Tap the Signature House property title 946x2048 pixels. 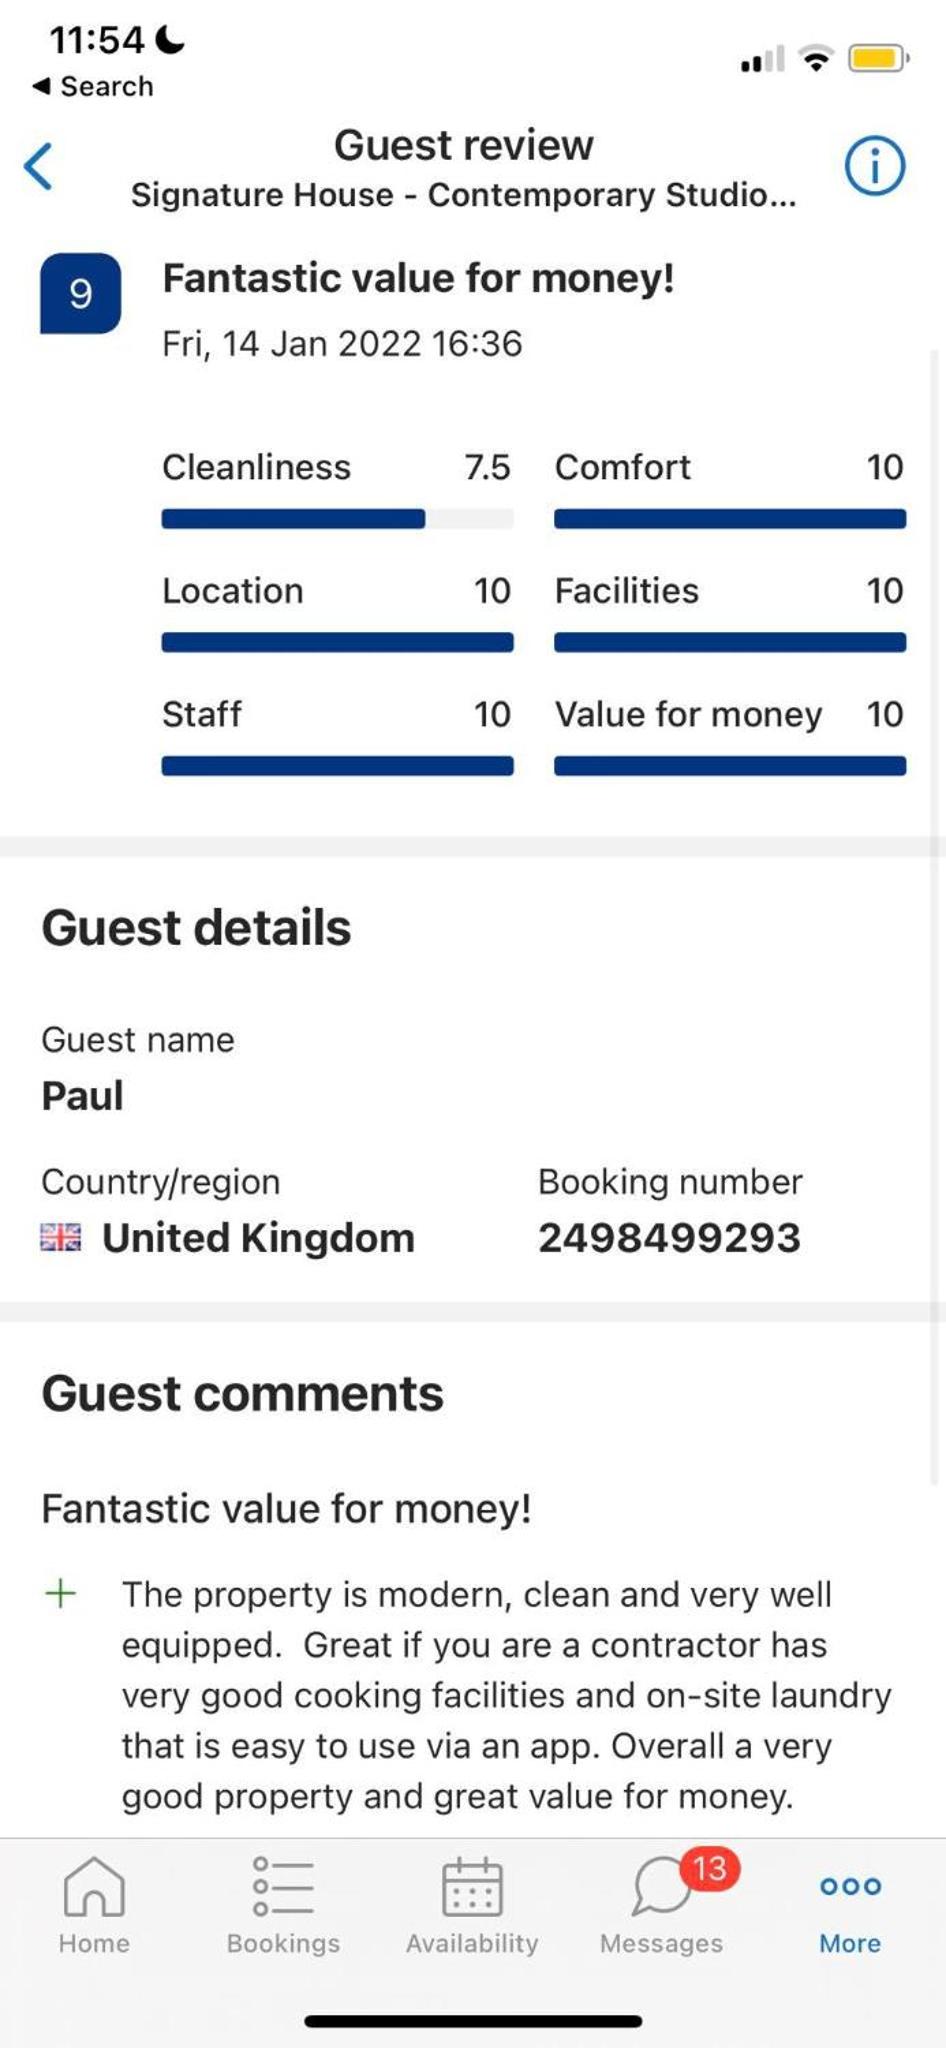point(463,195)
